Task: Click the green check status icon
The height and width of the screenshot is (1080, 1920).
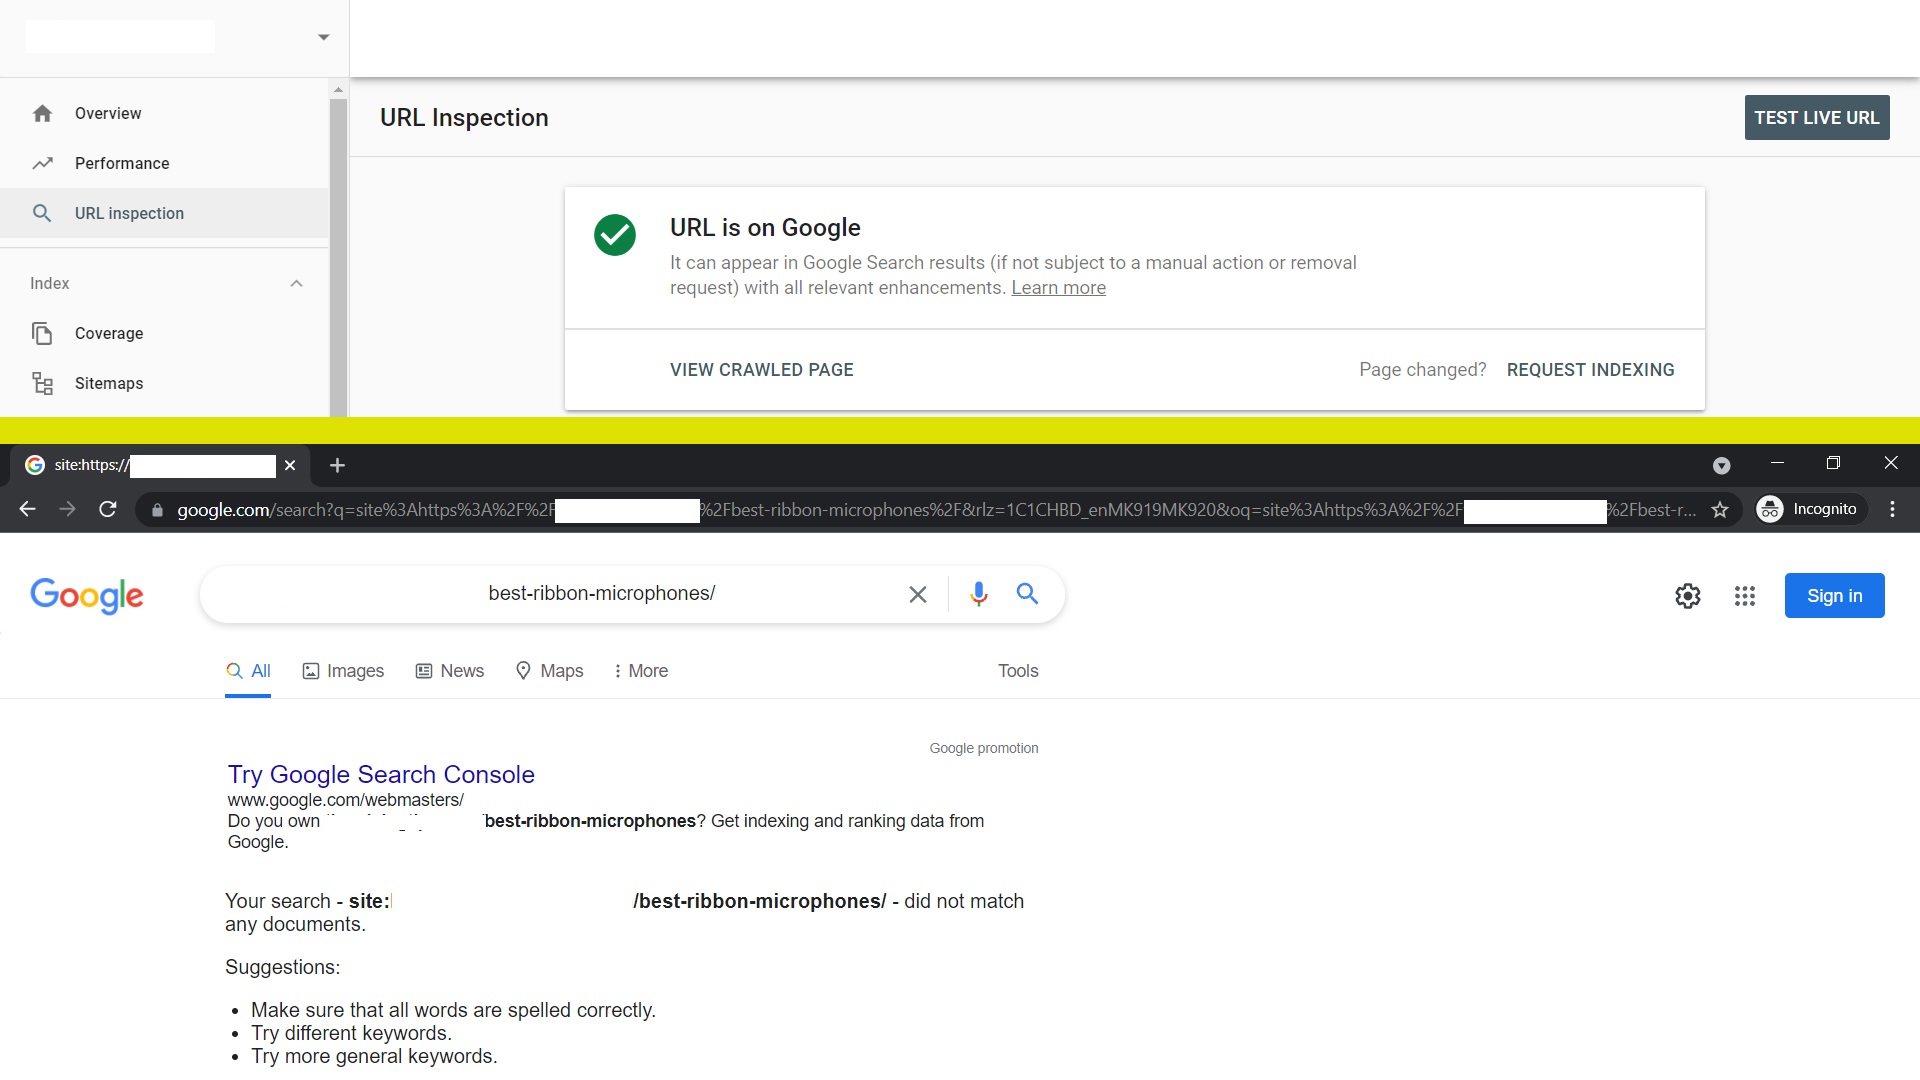Action: (615, 235)
